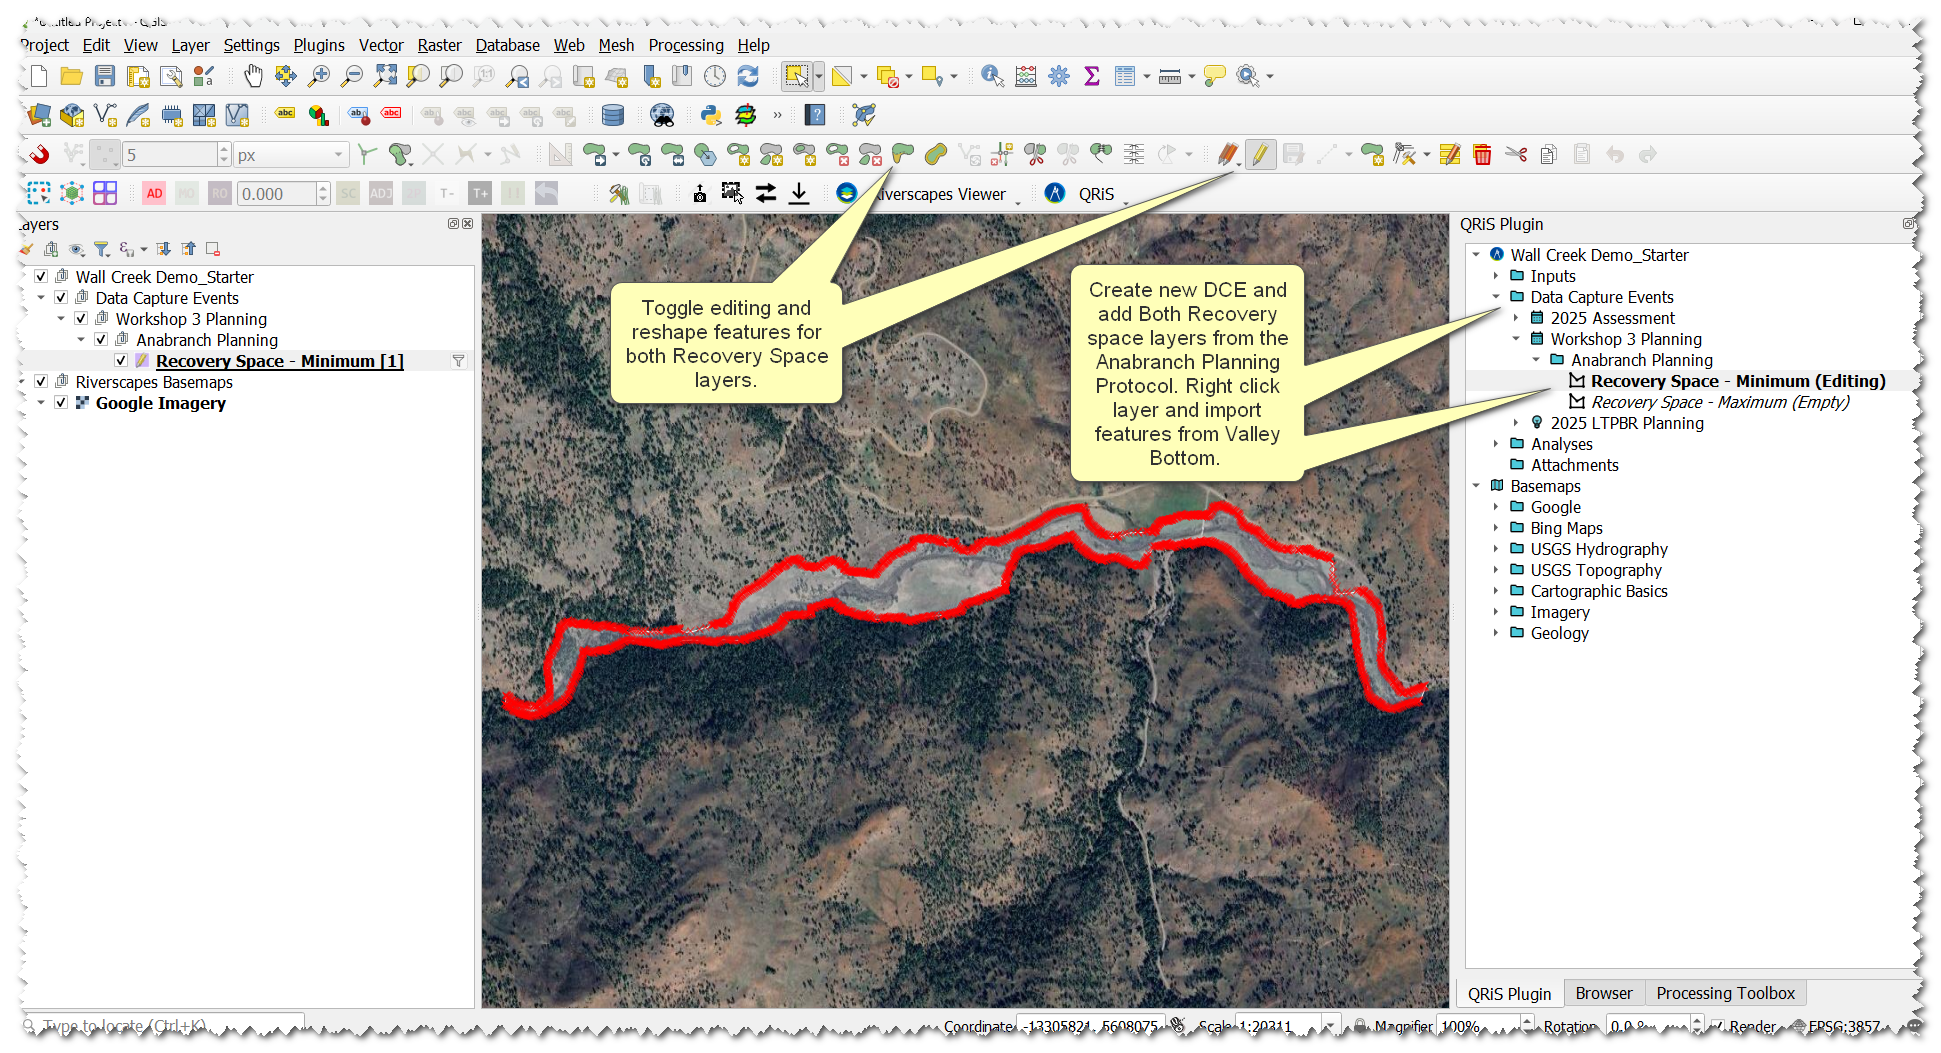Expand the 2025 LTPBR Planning node
The width and height of the screenshot is (1941, 1053).
point(1516,423)
